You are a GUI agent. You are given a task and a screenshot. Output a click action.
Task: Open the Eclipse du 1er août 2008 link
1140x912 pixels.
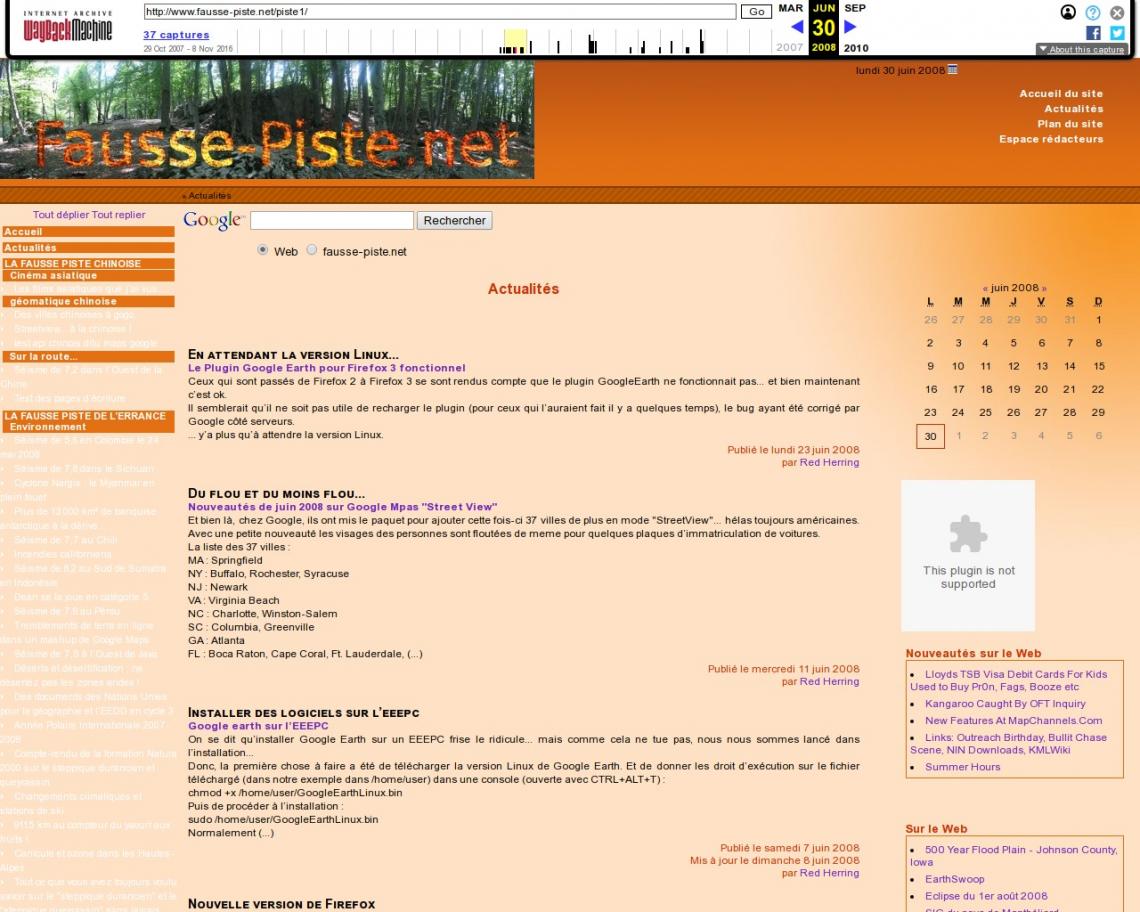tap(986, 896)
